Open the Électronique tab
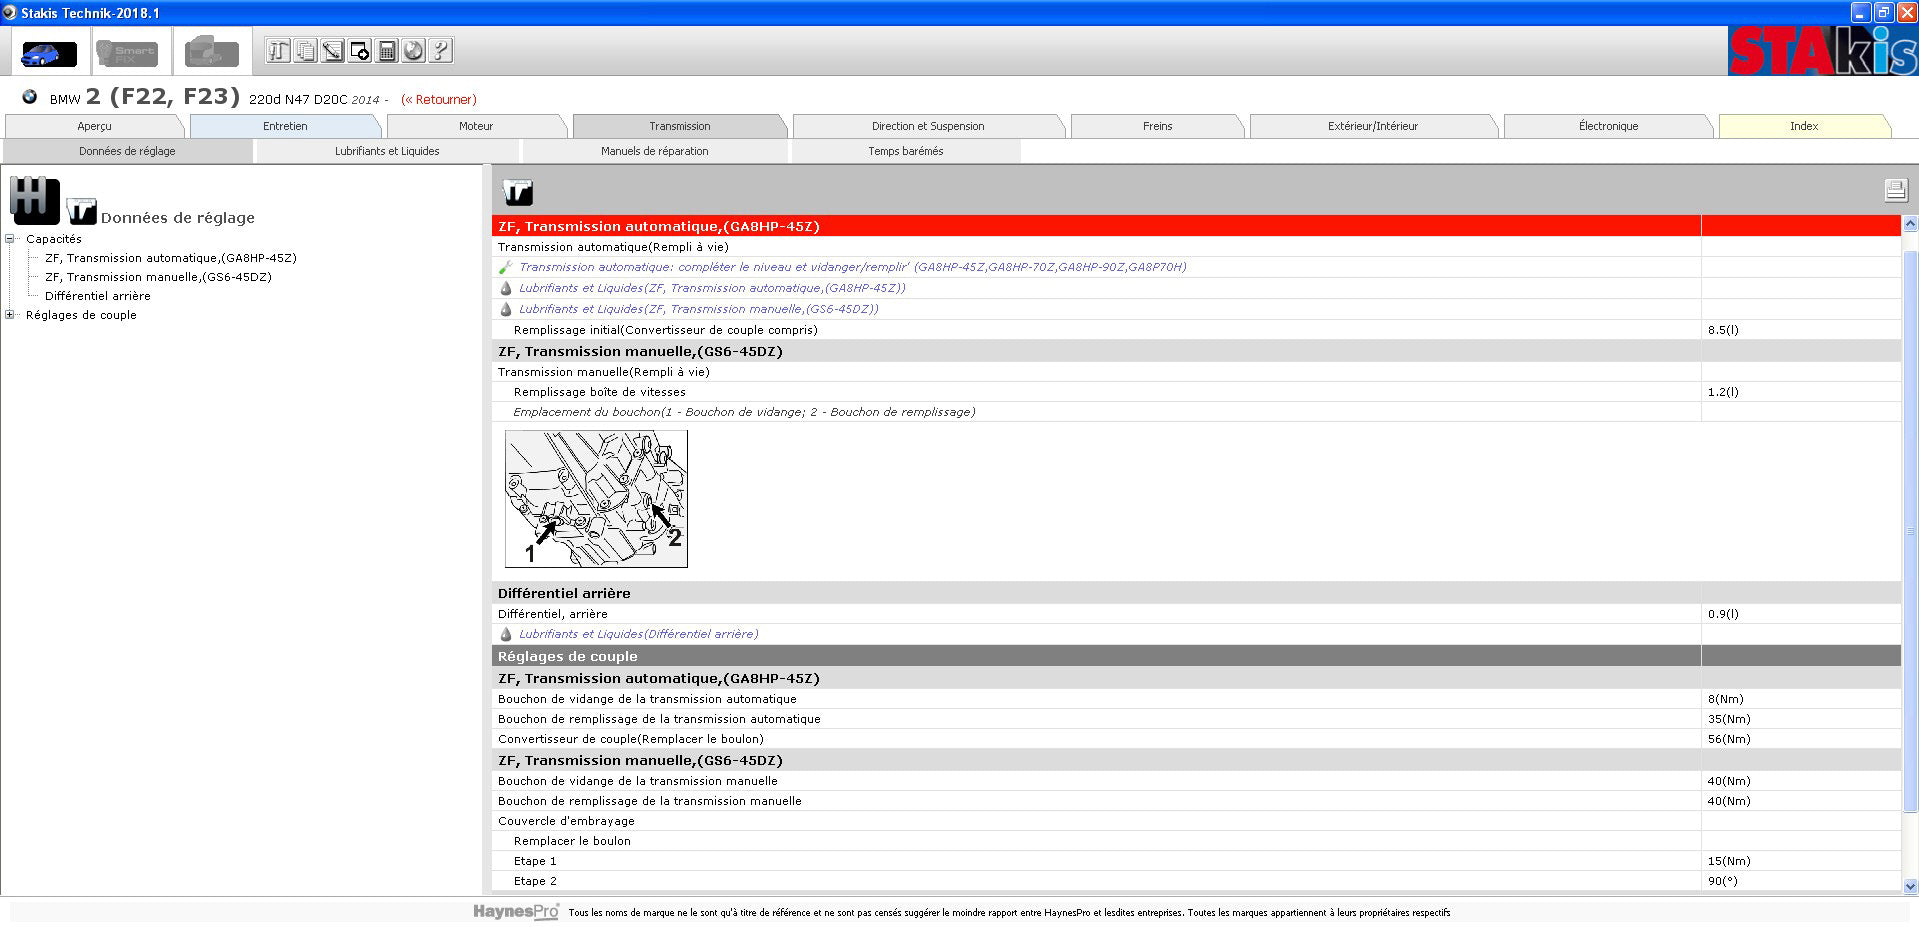This screenshot has width=1919, height=927. pos(1609,126)
